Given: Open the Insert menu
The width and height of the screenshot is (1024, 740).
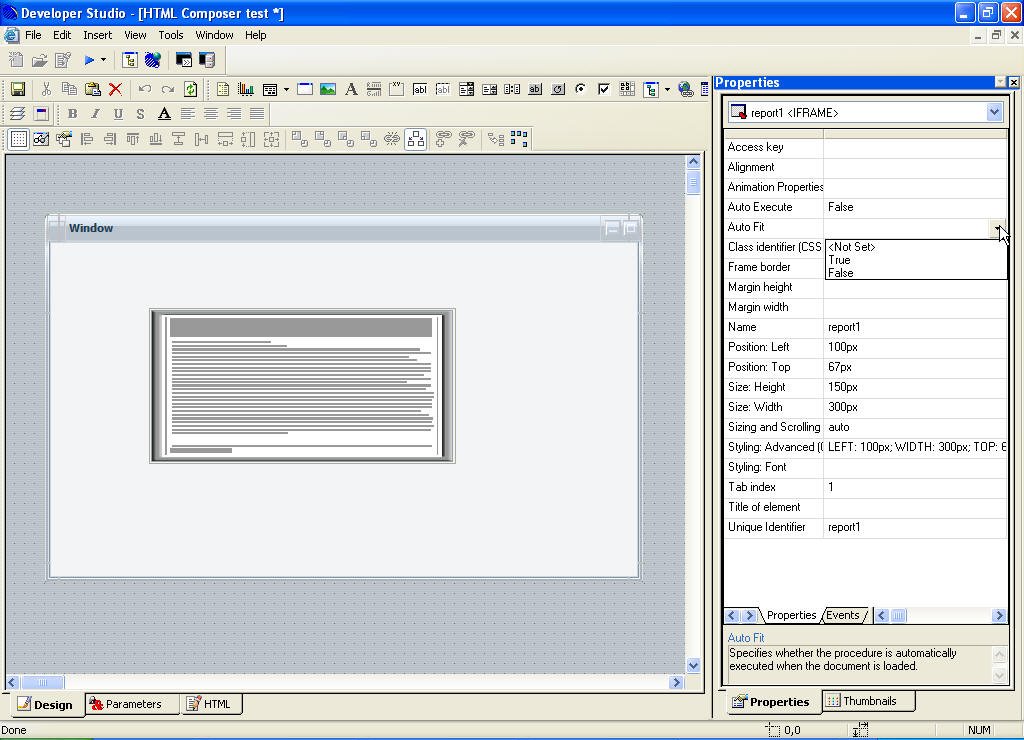Looking at the screenshot, I should click(97, 35).
